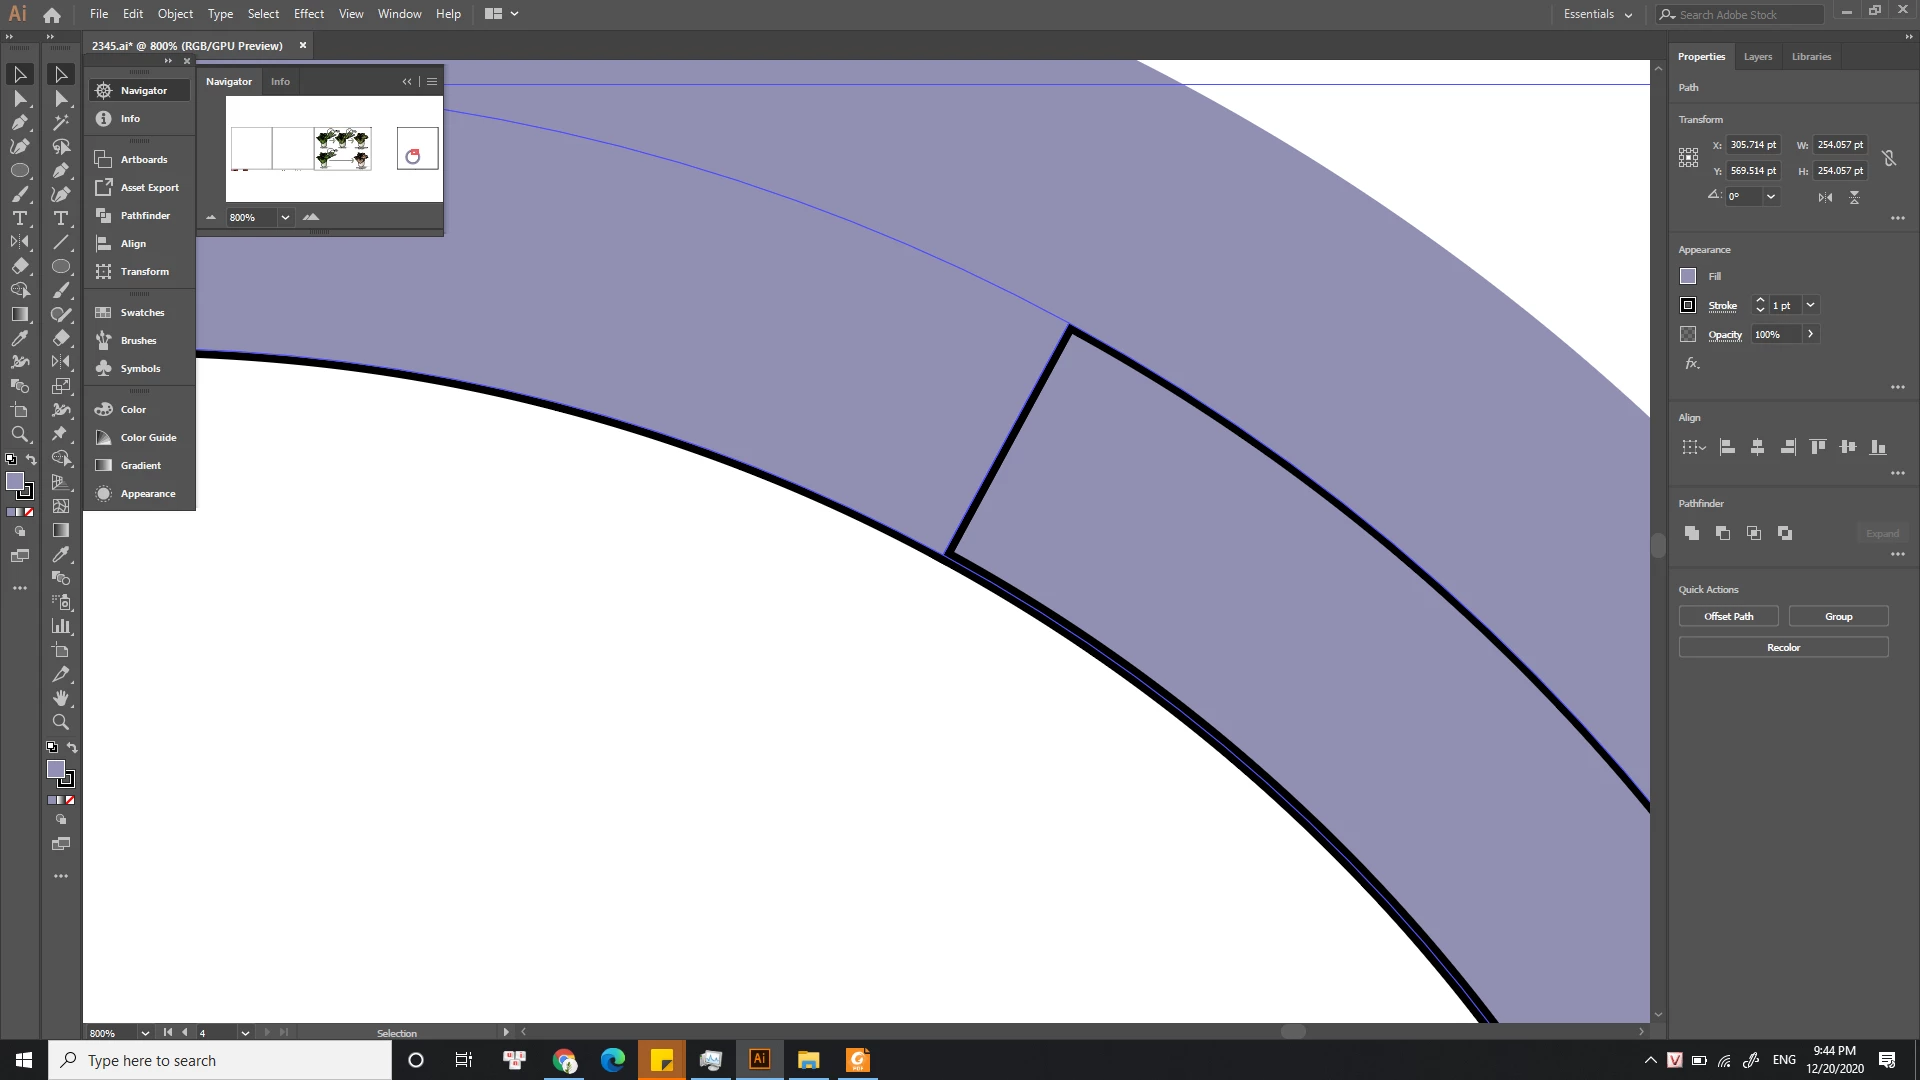
Task: Select the Zoom tool magnifier
Action: 19,434
